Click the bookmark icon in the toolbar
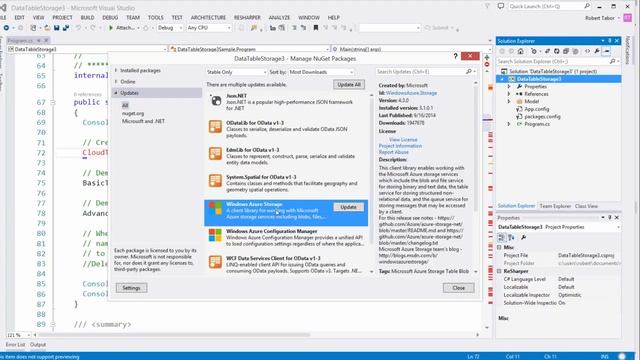The height and width of the screenshot is (360, 640). coord(316,28)
